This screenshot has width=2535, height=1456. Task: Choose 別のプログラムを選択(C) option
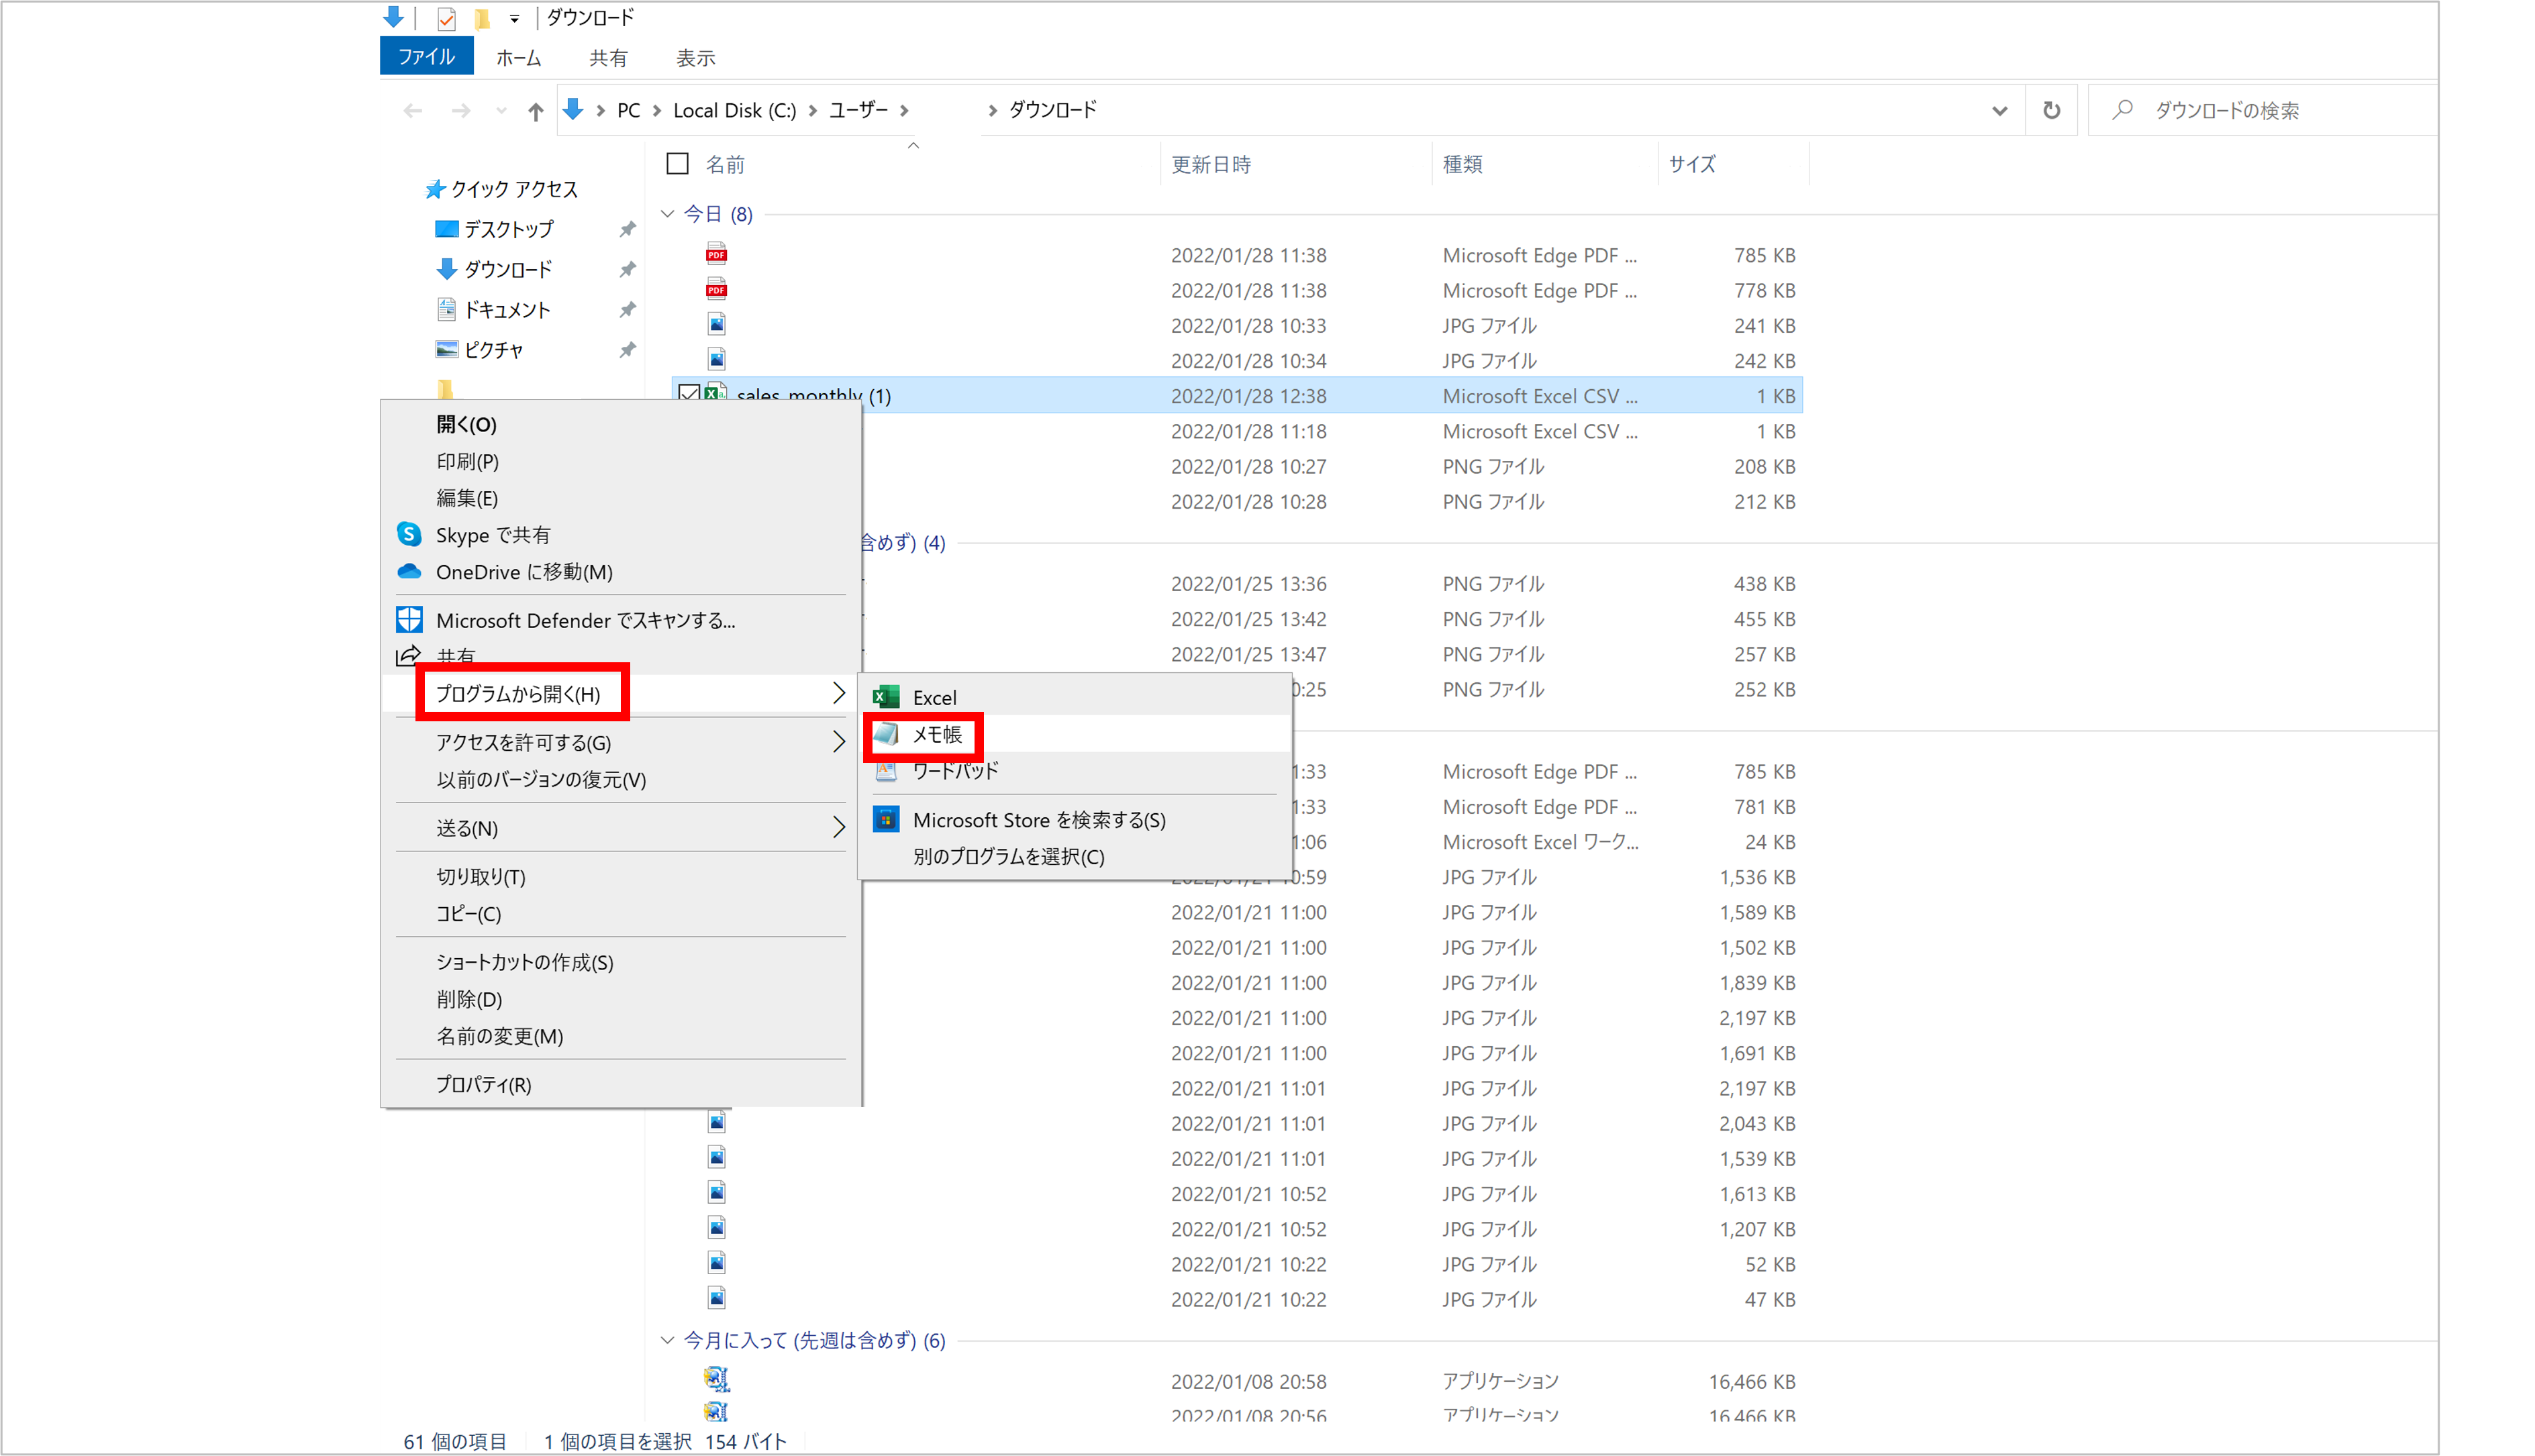coord(1008,857)
